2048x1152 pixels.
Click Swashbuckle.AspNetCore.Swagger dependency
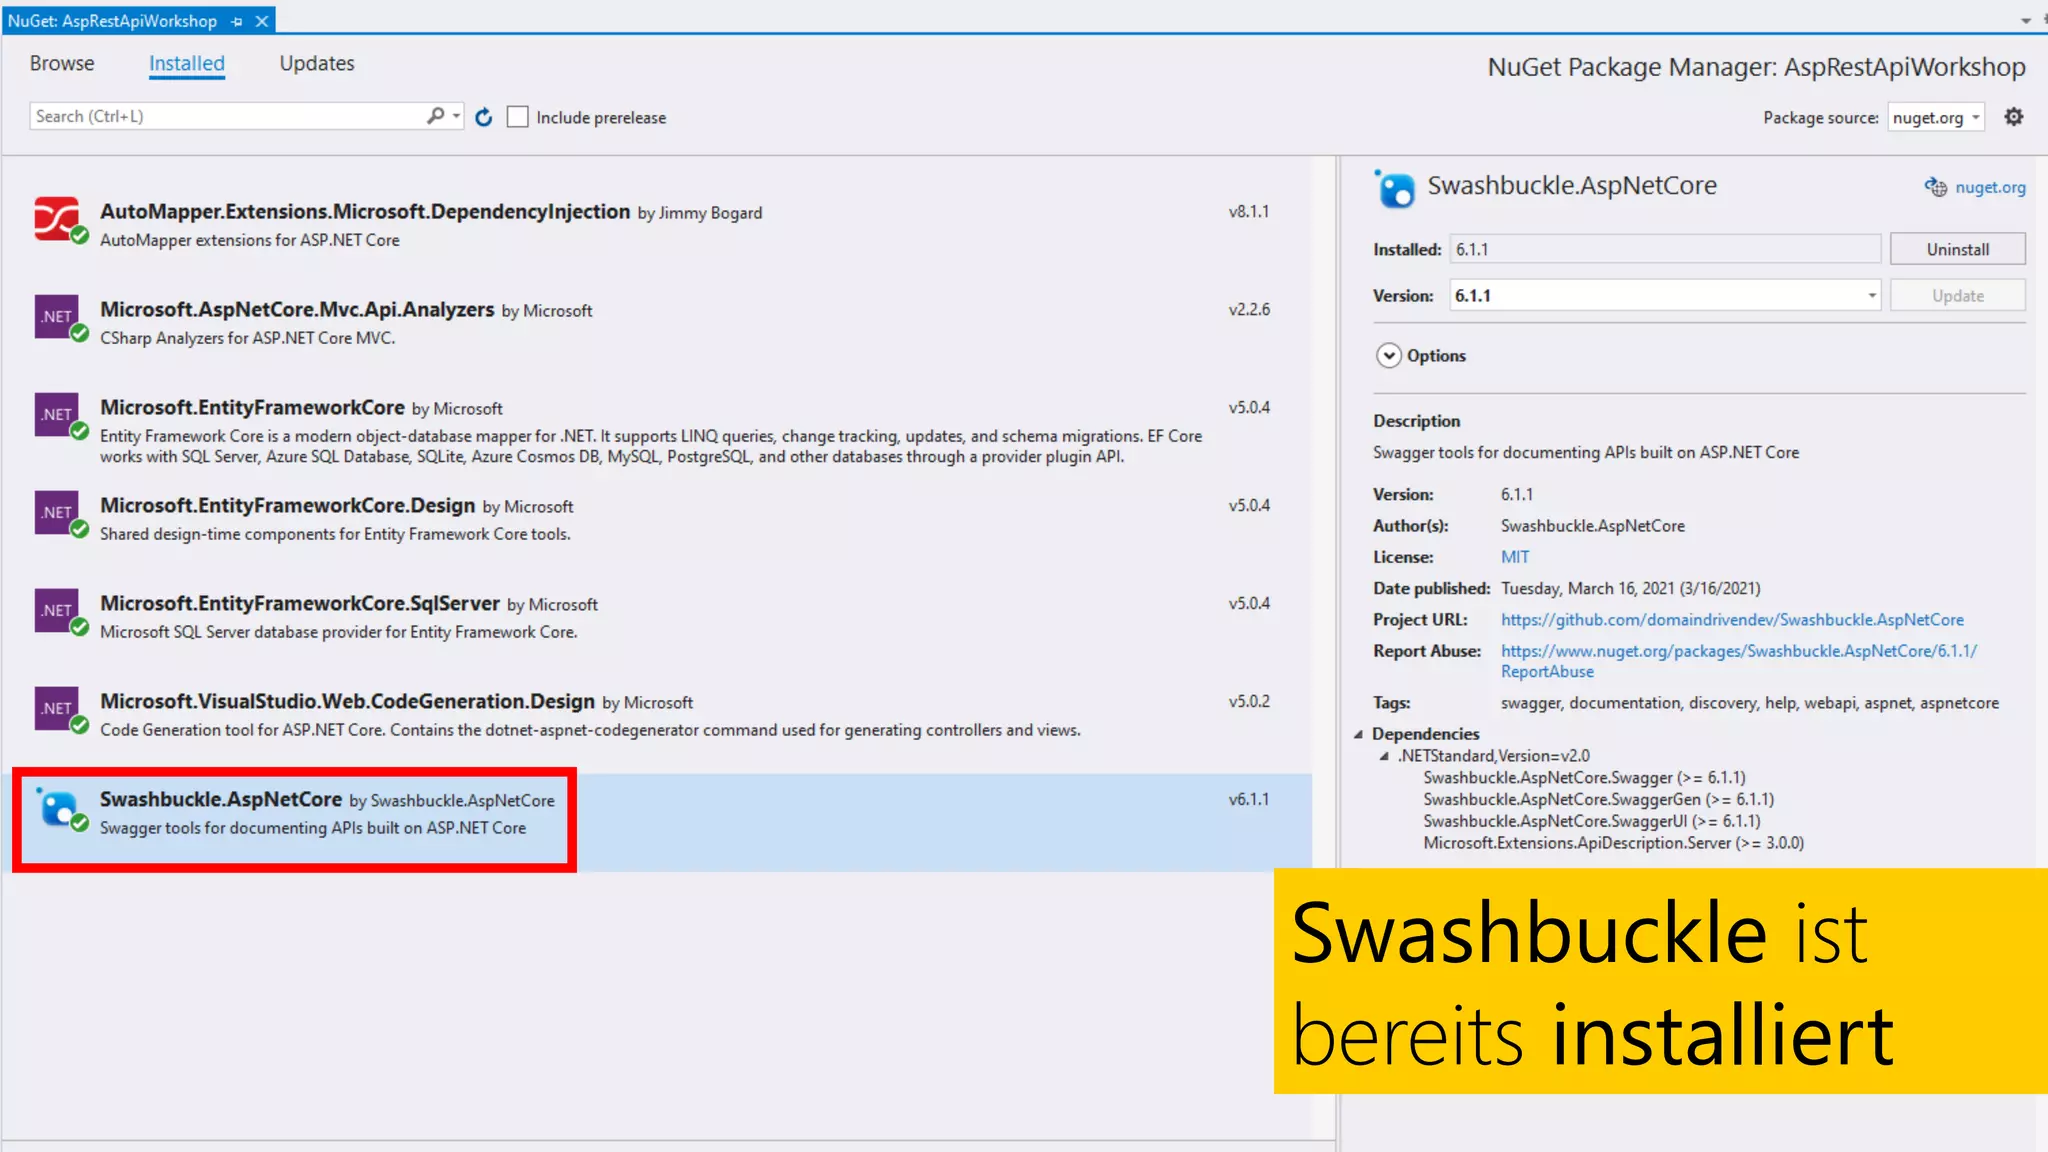pyautogui.click(x=1584, y=778)
